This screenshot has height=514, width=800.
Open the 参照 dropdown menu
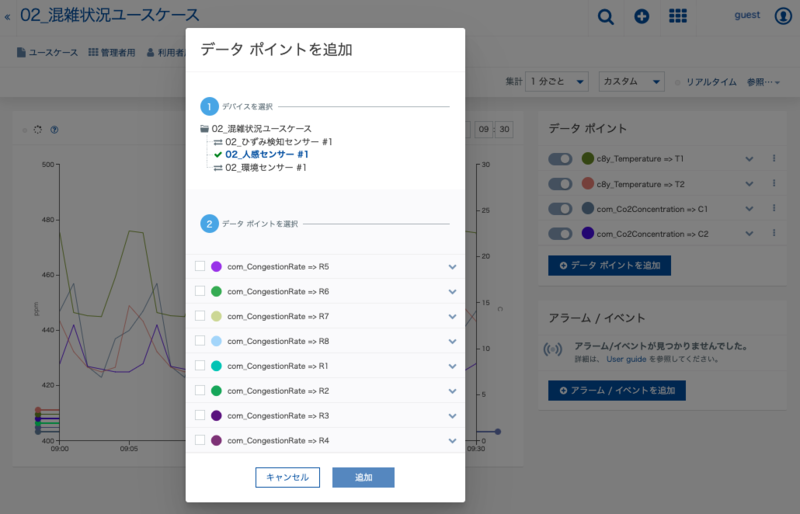coord(764,82)
